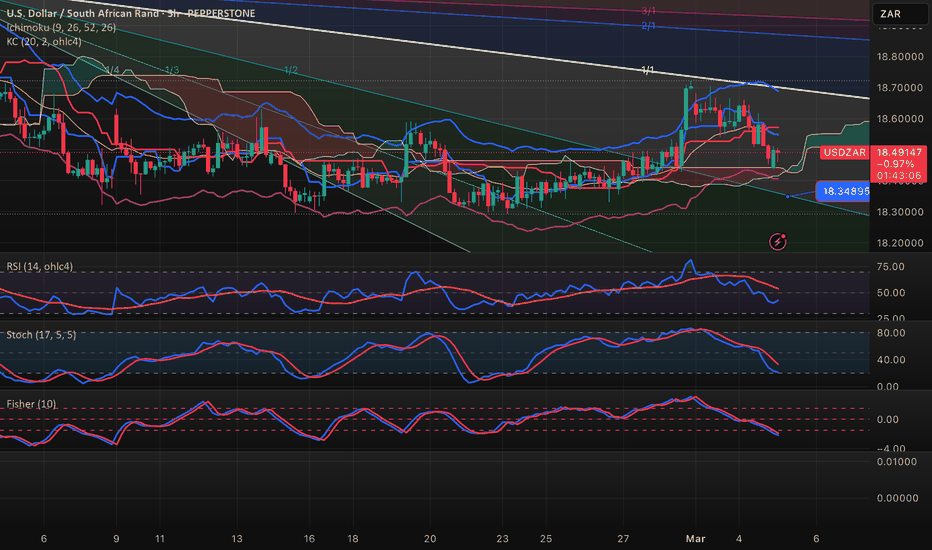
Task: Click the date 16 on time axis
Action: tap(309, 539)
